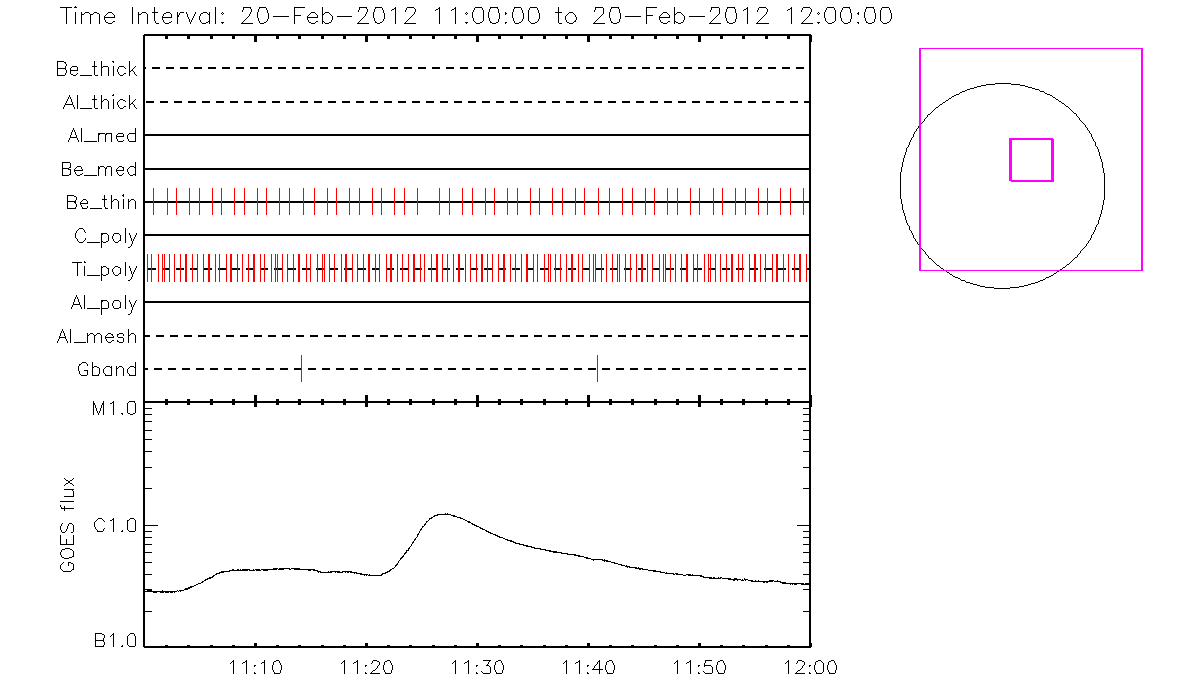The width and height of the screenshot is (1200, 700).
Task: Click the second Gband marker near 11:41
Action: click(x=597, y=368)
